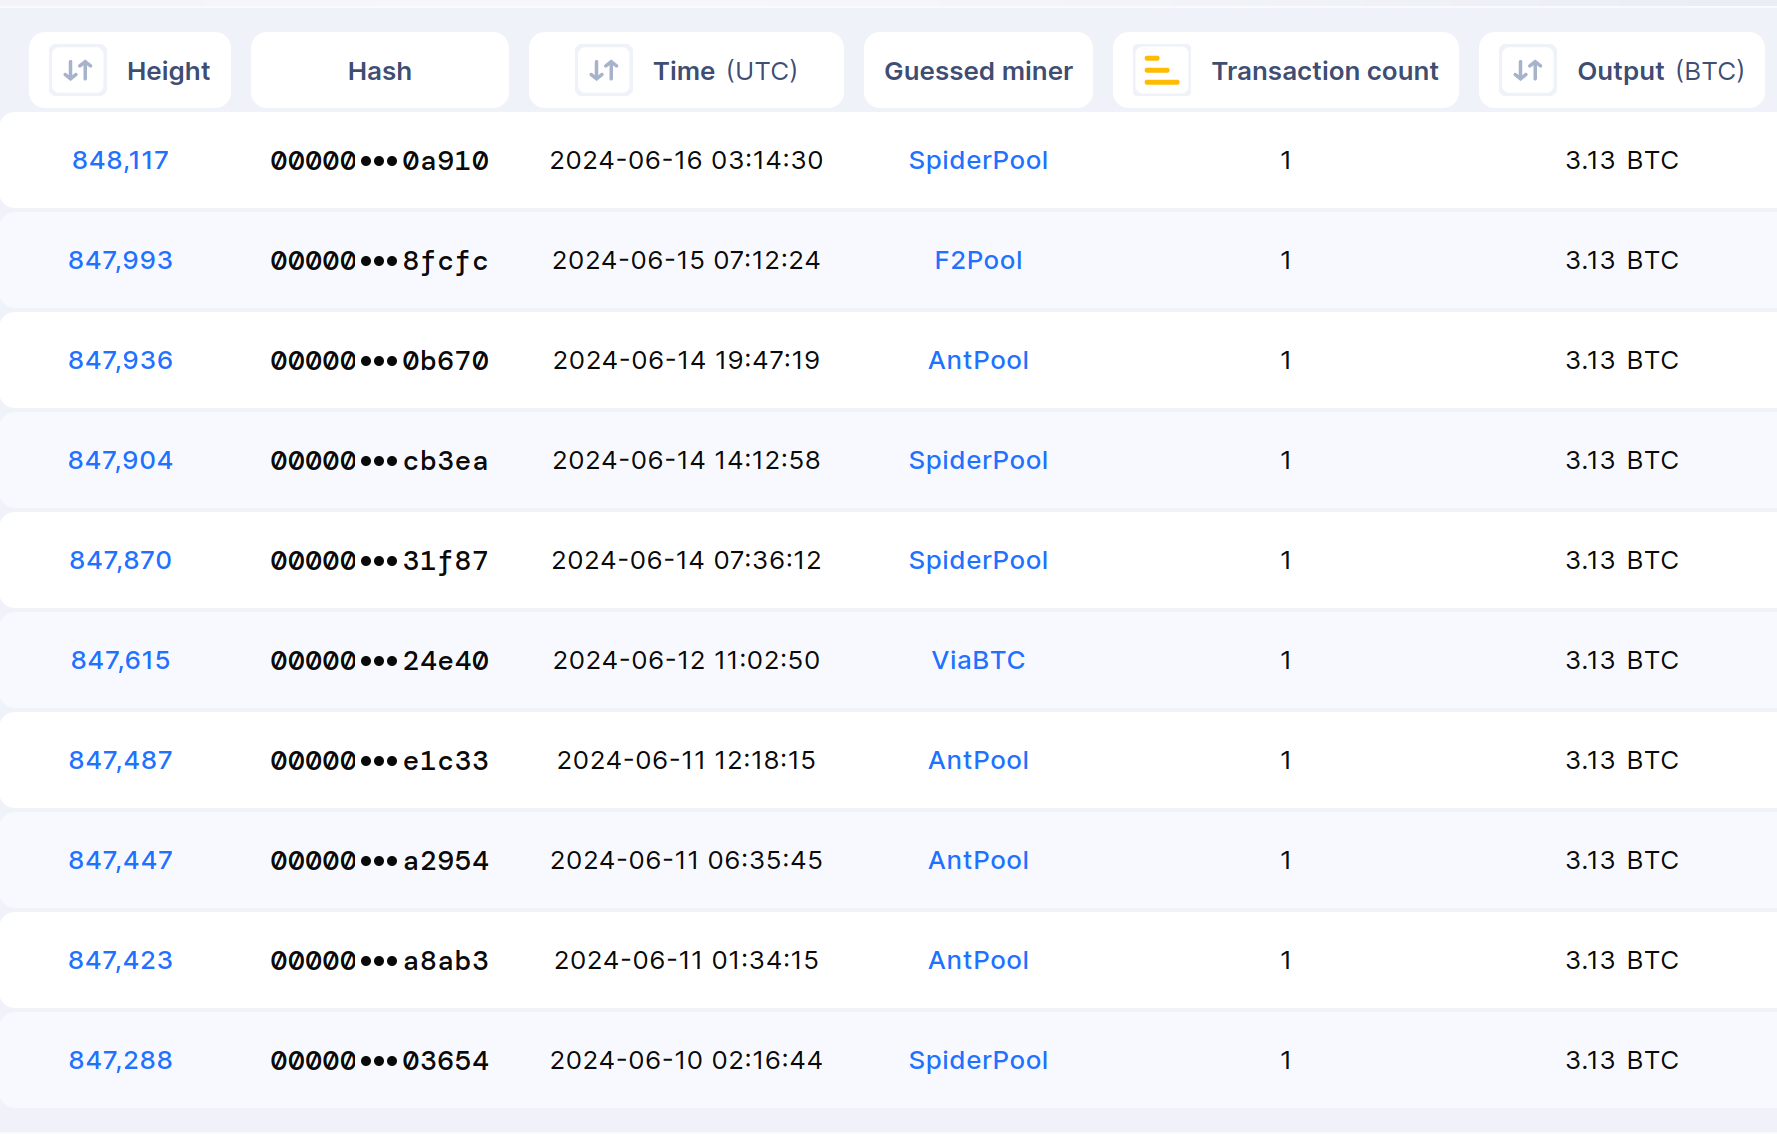Open AntPool miner for block 847,487
The height and width of the screenshot is (1134, 1777).
pos(978,760)
